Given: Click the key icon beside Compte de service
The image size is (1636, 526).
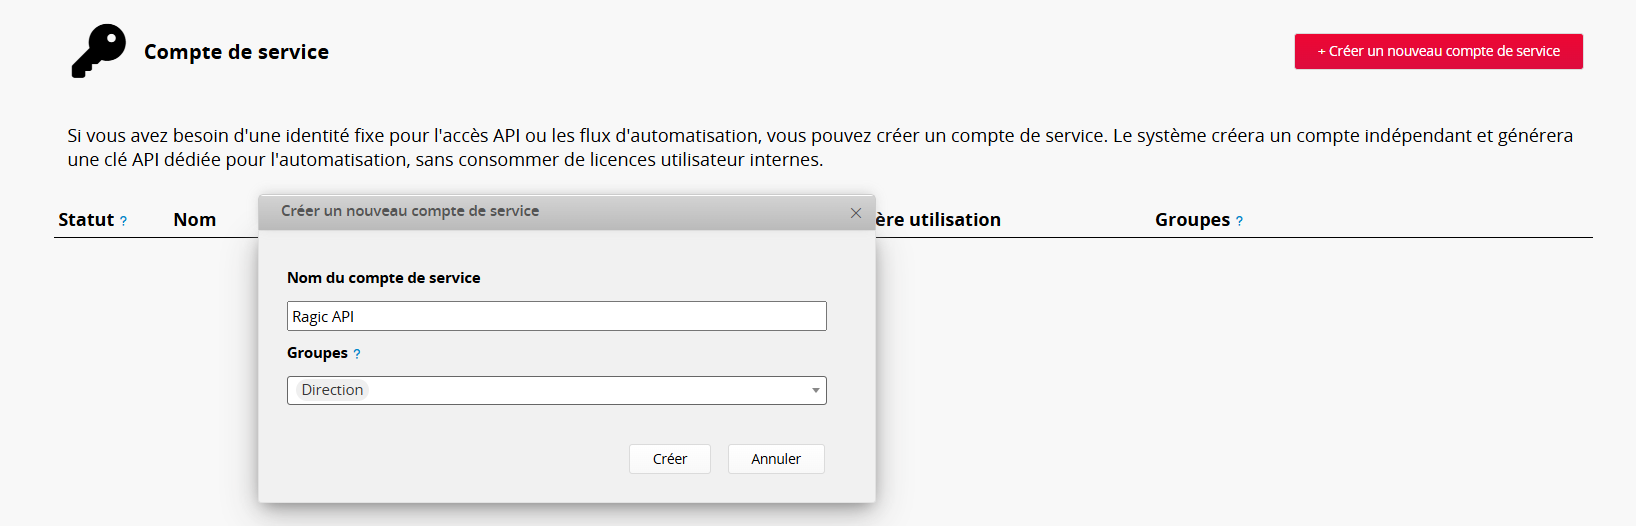Looking at the screenshot, I should click(99, 50).
